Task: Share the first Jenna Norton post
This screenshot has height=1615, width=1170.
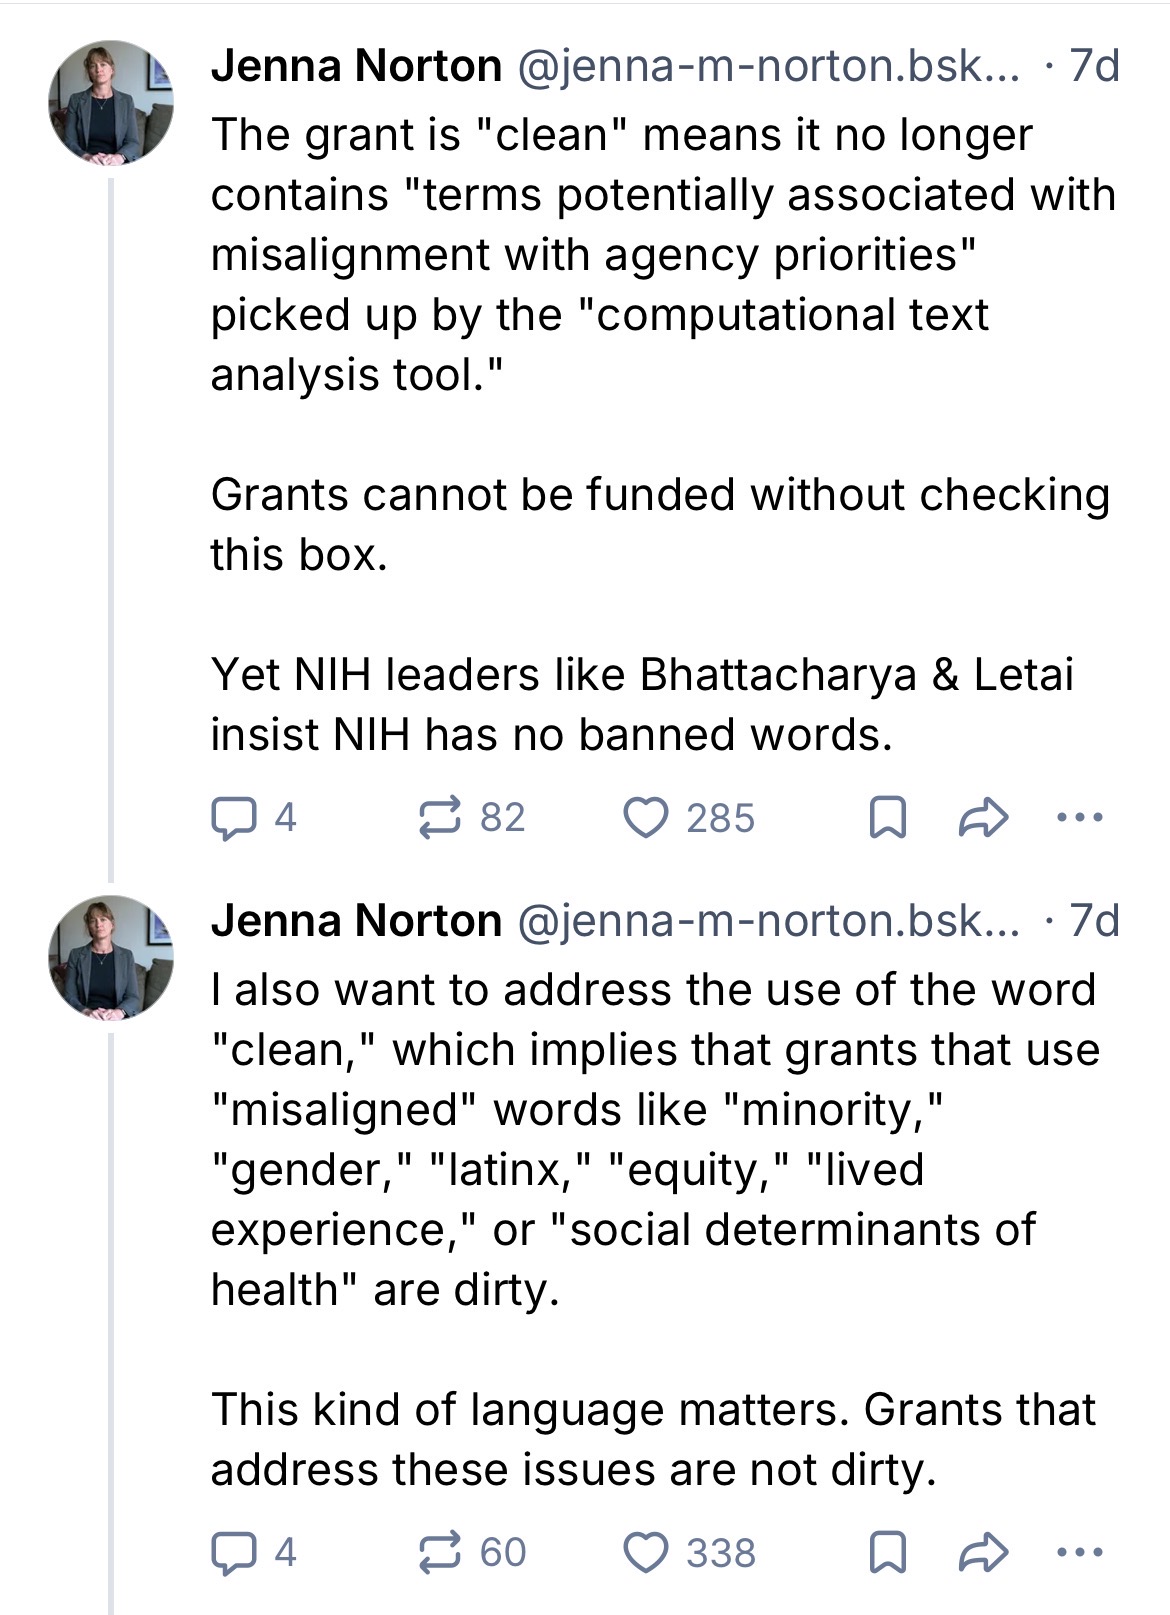Action: pos(983,817)
